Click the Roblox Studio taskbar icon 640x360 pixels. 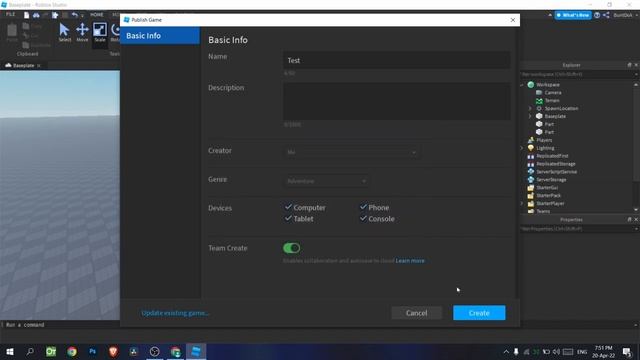196,351
